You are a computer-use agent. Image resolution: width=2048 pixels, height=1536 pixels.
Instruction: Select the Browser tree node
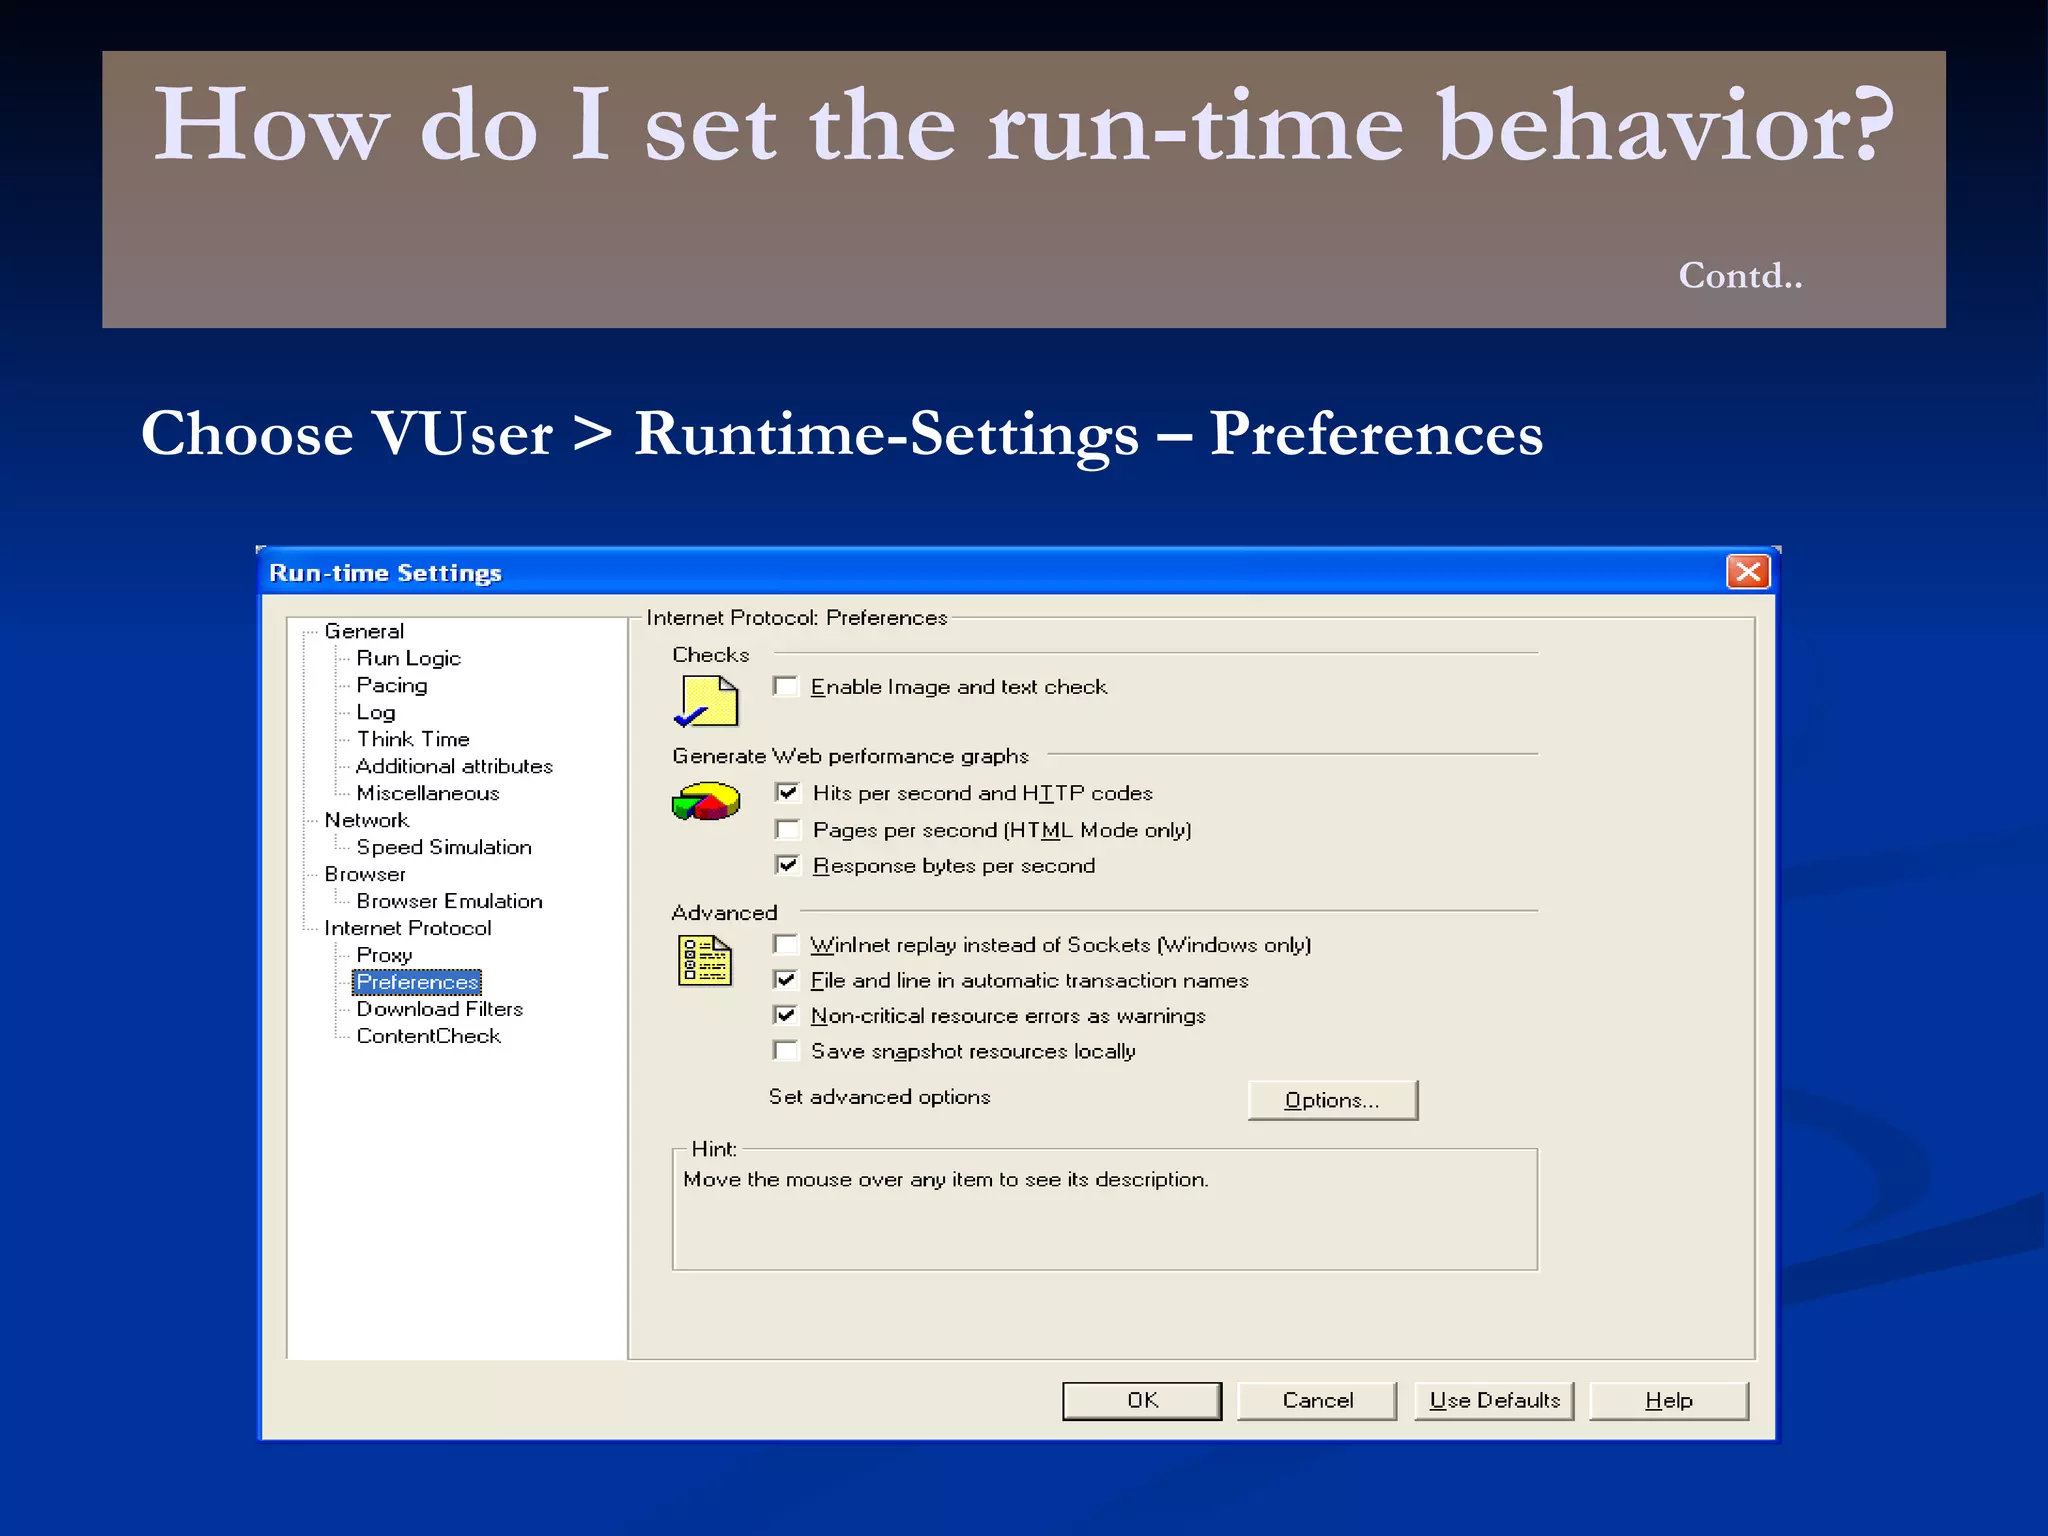point(364,874)
